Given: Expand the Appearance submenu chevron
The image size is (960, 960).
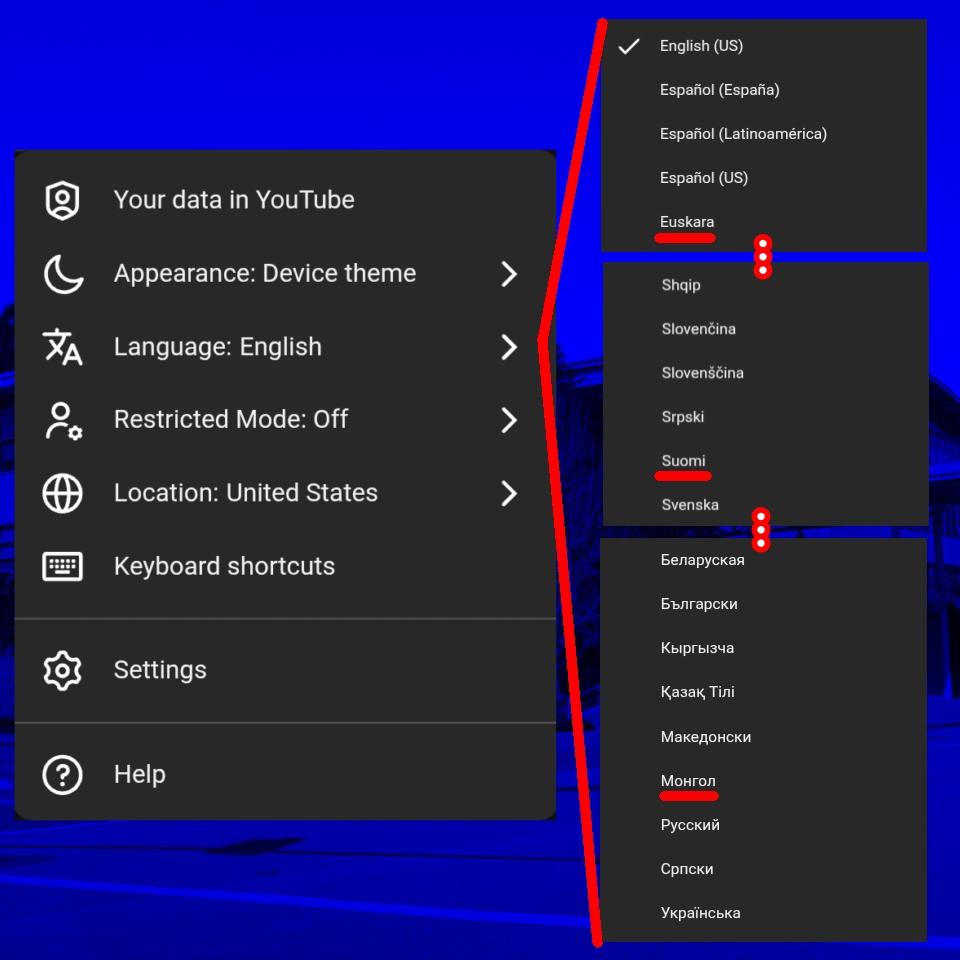Looking at the screenshot, I should coord(509,274).
